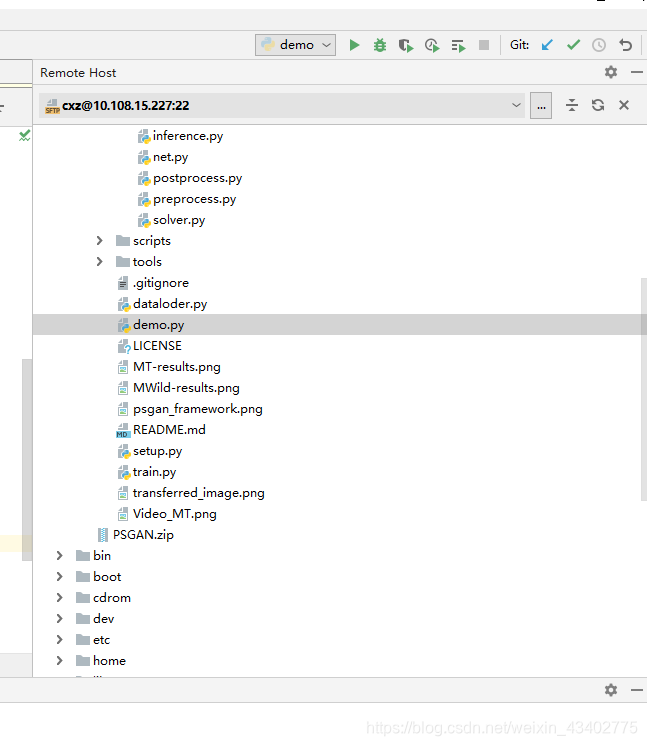Hide the Remote Host panel

[637, 72]
